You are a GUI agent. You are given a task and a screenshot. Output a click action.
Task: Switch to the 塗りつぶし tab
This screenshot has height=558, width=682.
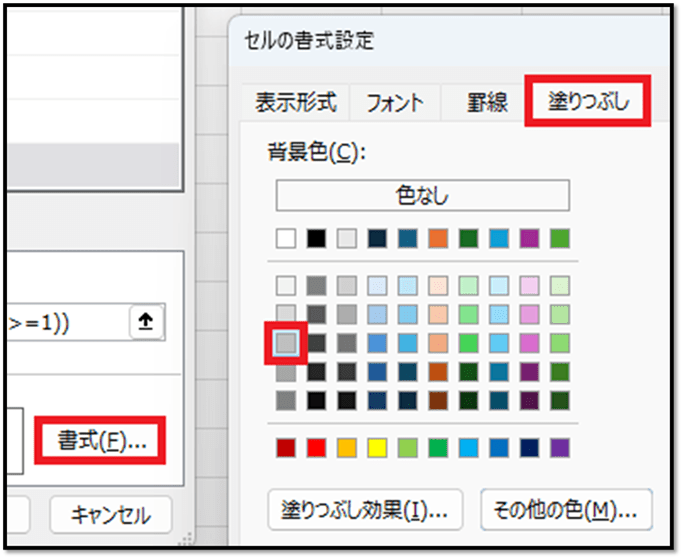click(x=588, y=101)
